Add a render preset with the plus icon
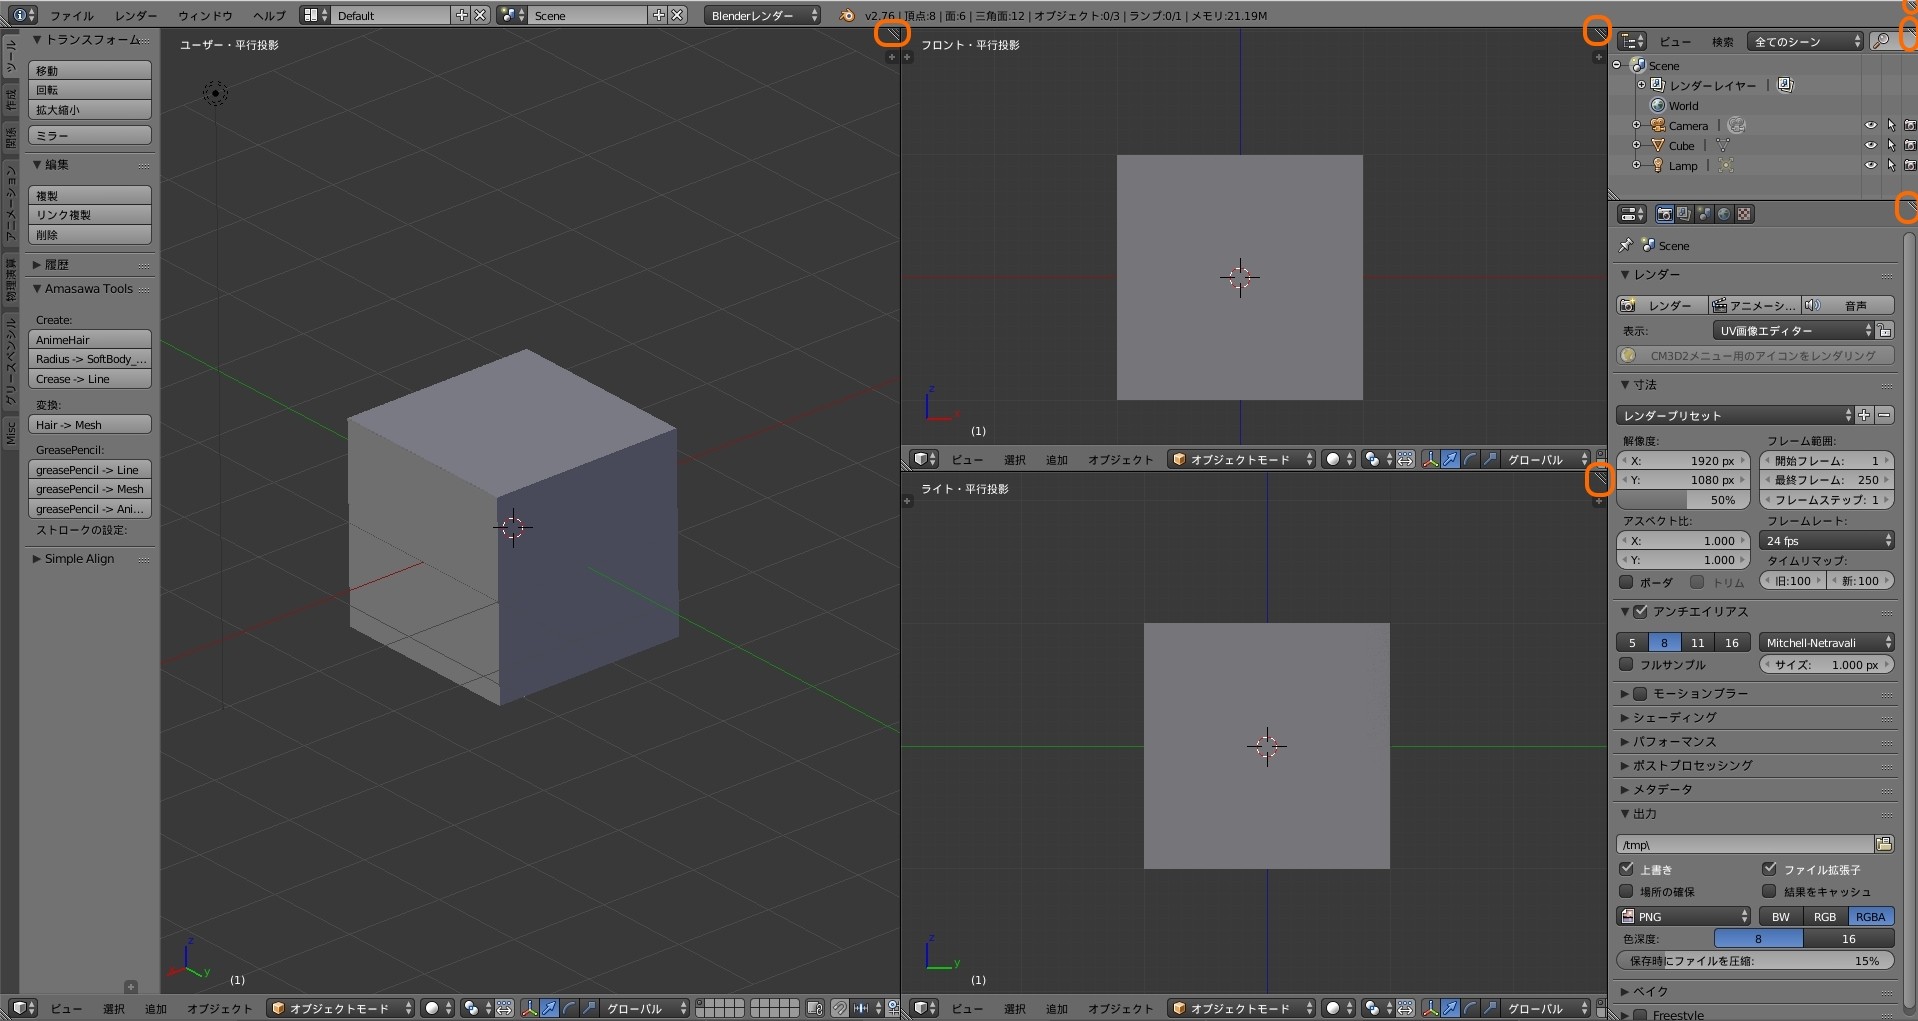This screenshot has height=1021, width=1918. pos(1864,415)
